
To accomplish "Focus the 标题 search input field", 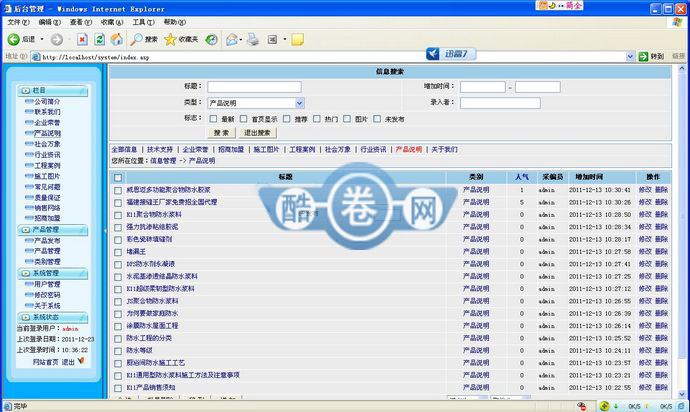I will tap(254, 86).
